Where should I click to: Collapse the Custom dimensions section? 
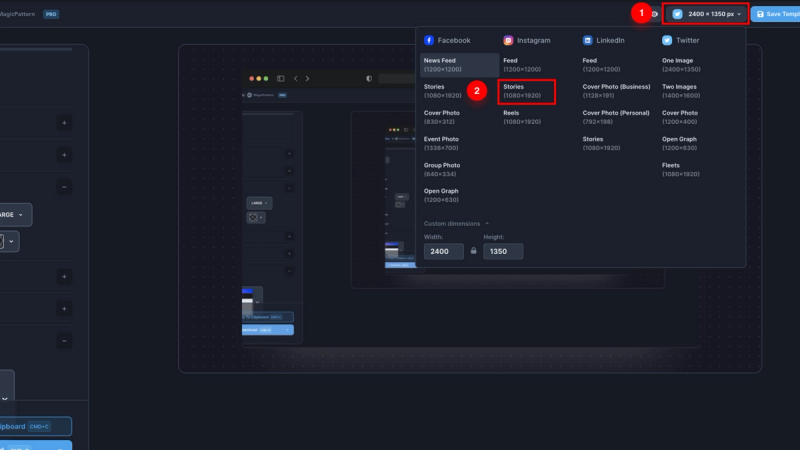coord(456,223)
